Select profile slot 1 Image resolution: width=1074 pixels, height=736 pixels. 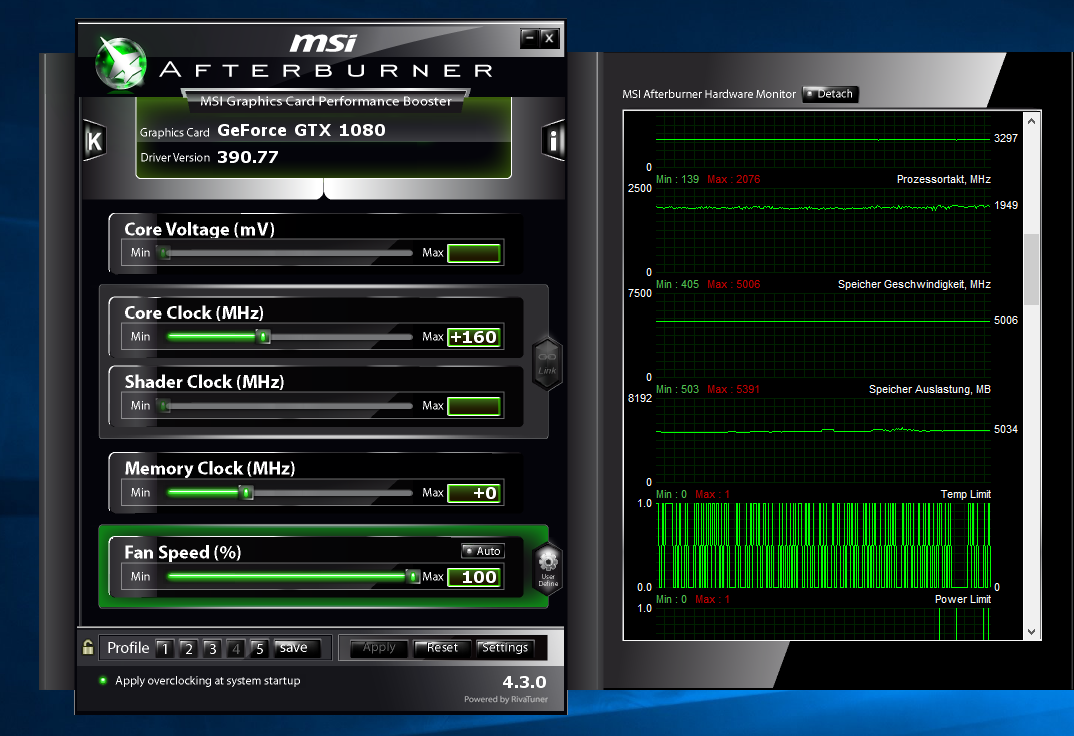click(165, 648)
